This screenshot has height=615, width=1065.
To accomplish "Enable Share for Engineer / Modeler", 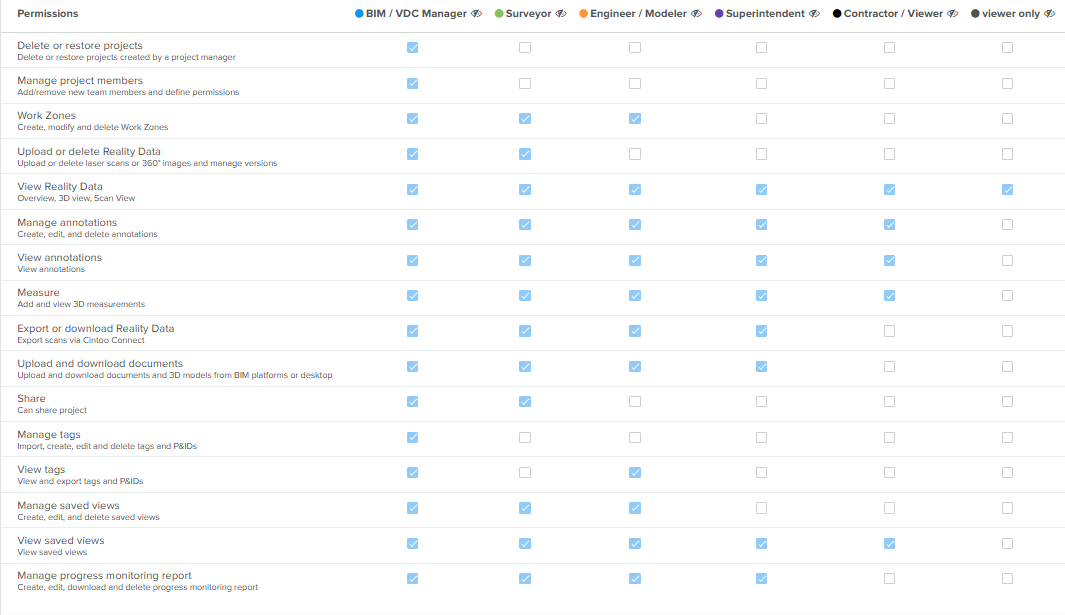I will pos(635,402).
